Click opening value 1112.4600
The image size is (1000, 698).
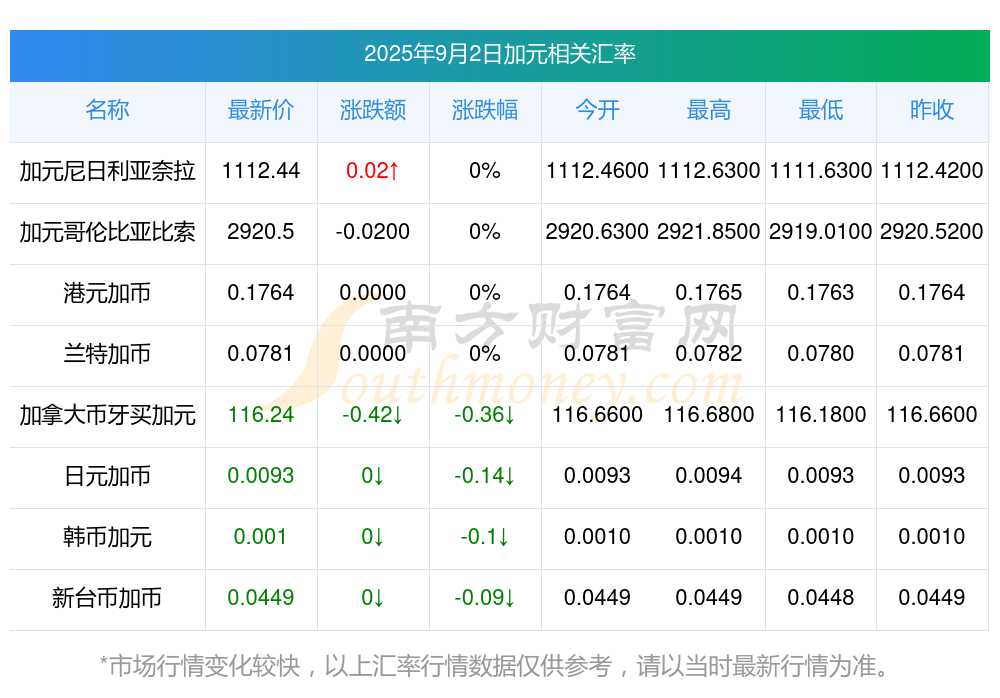point(597,171)
